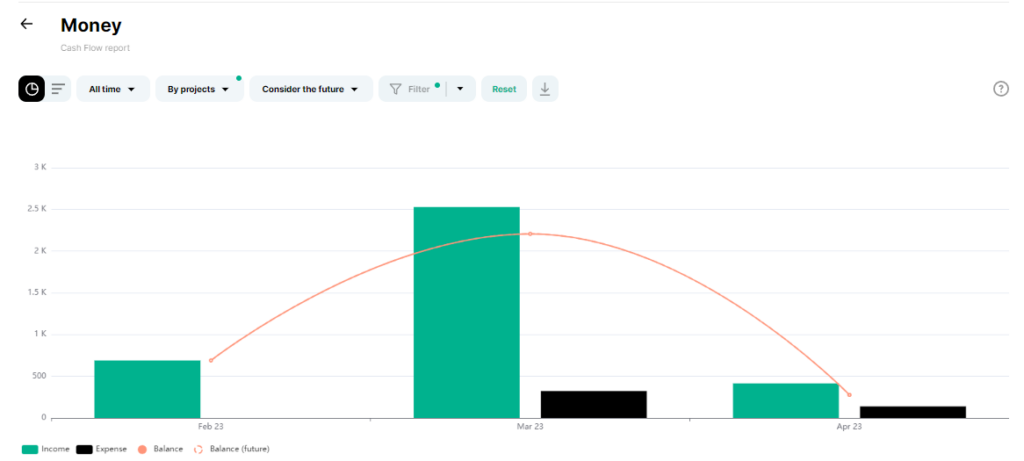This screenshot has width=1024, height=461.
Task: Select the Feb 23 income bar
Action: click(x=148, y=389)
